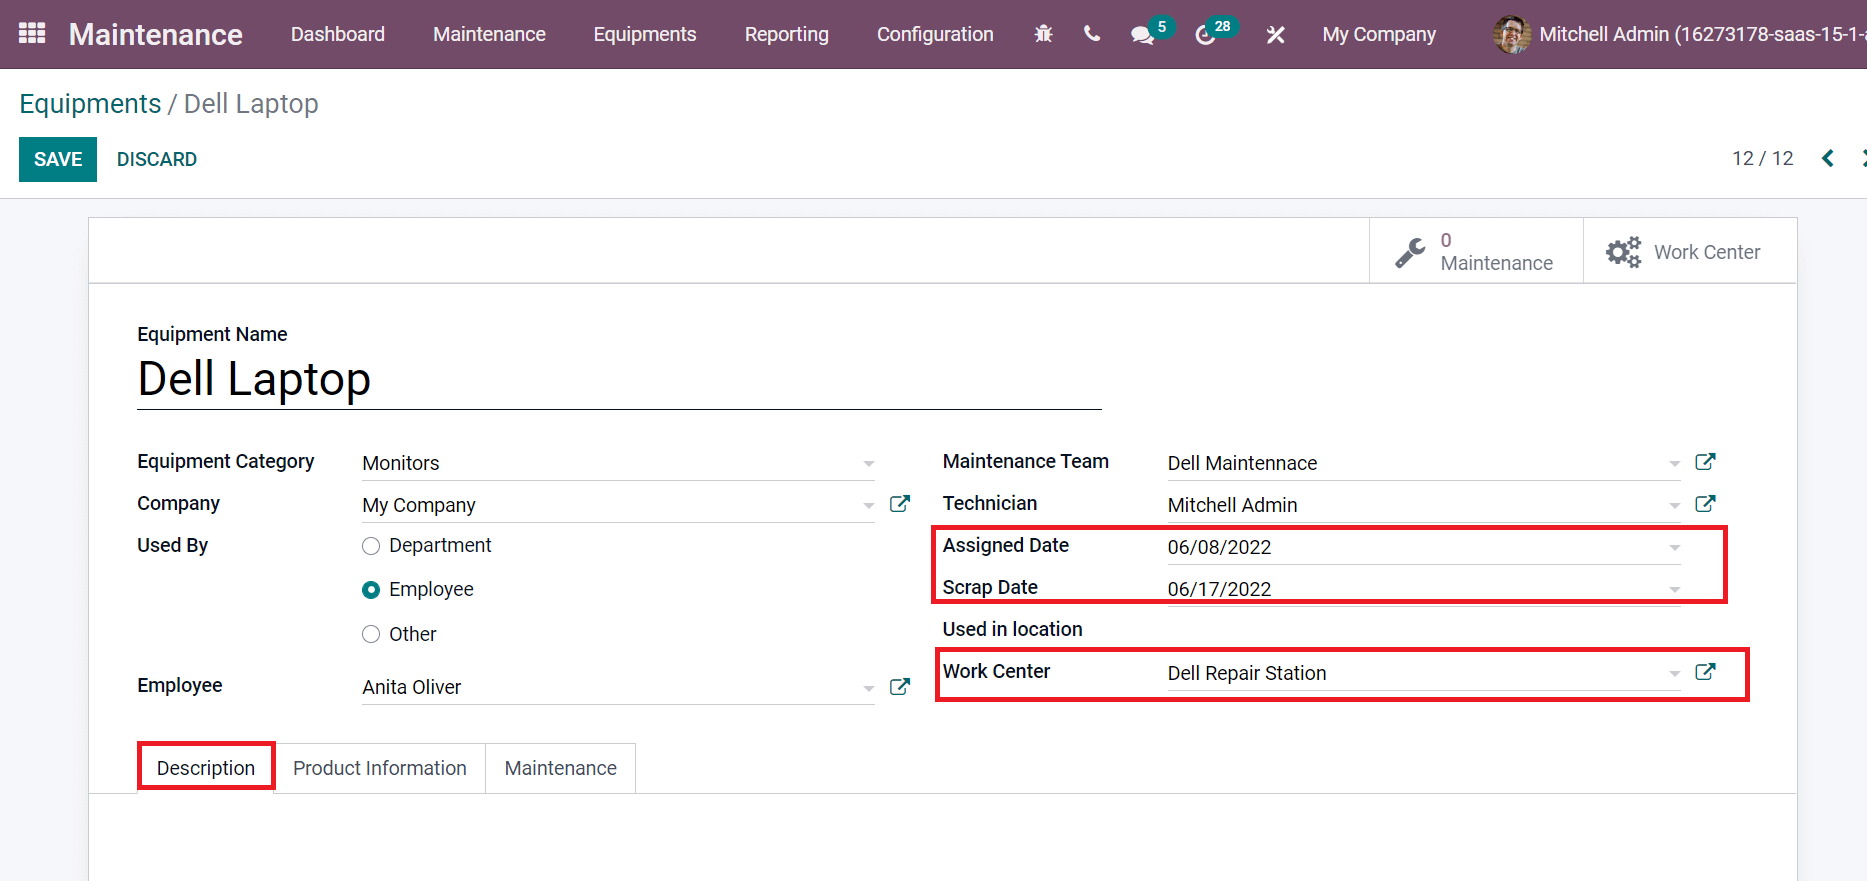This screenshot has width=1867, height=881.
Task: Expand Maintenance Team dropdown arrow
Action: (1674, 463)
